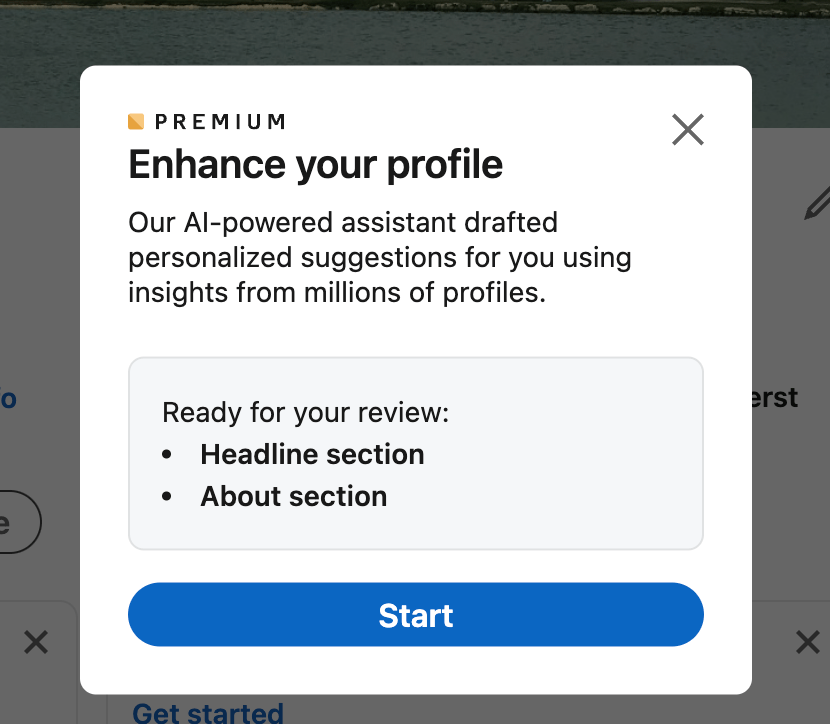Click the truncated bold text right of dialog

pos(775,398)
